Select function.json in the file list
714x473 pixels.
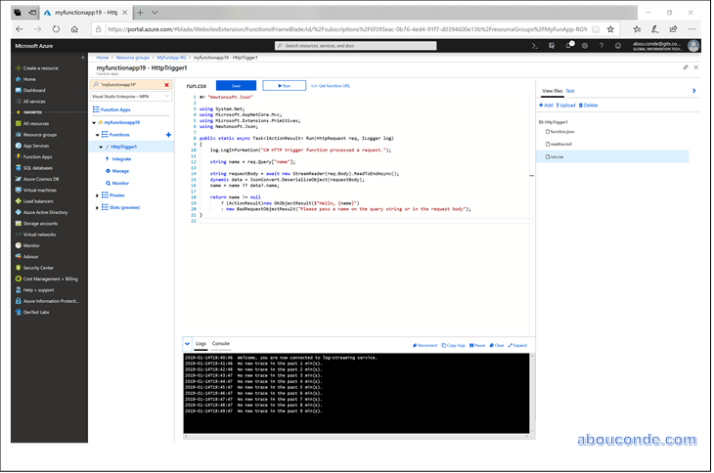[560, 131]
